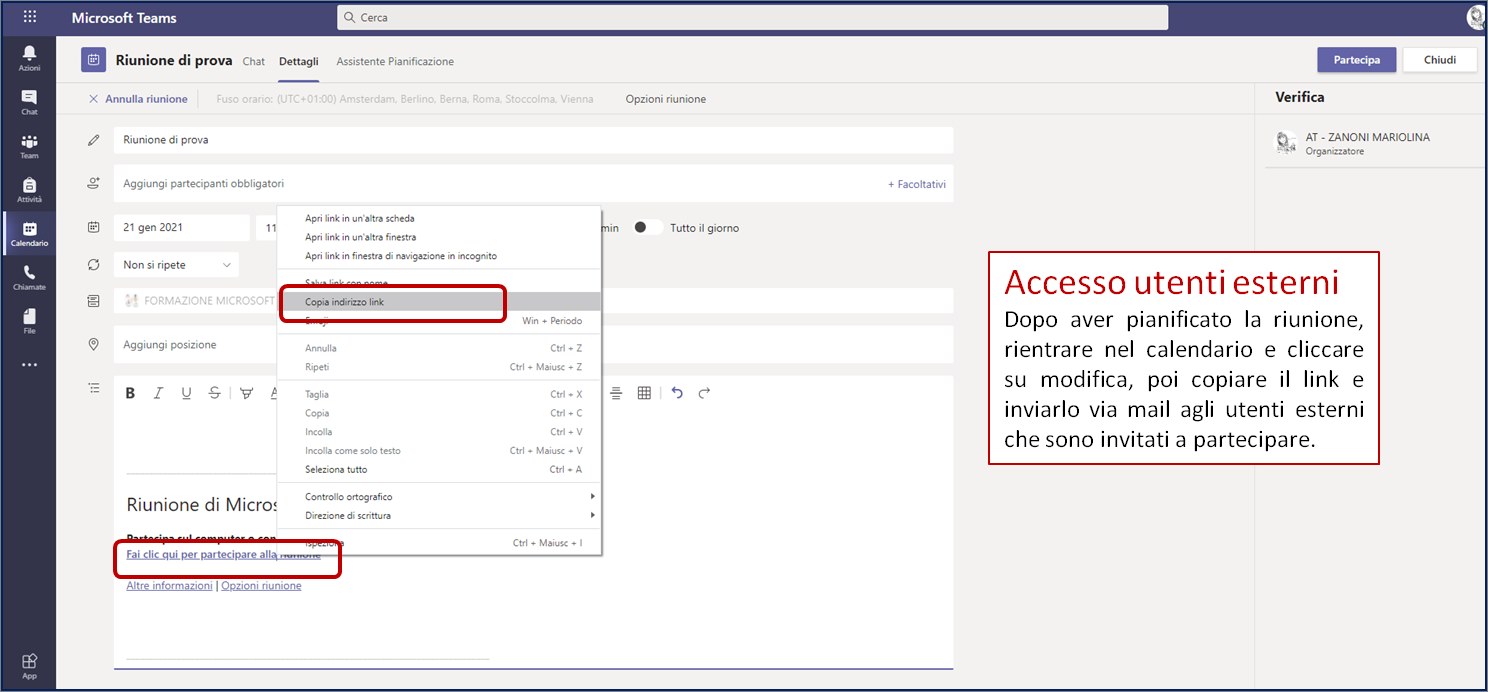Viewport: 1488px width, 692px height.
Task: Select the Dettagli tab
Action: pos(299,61)
